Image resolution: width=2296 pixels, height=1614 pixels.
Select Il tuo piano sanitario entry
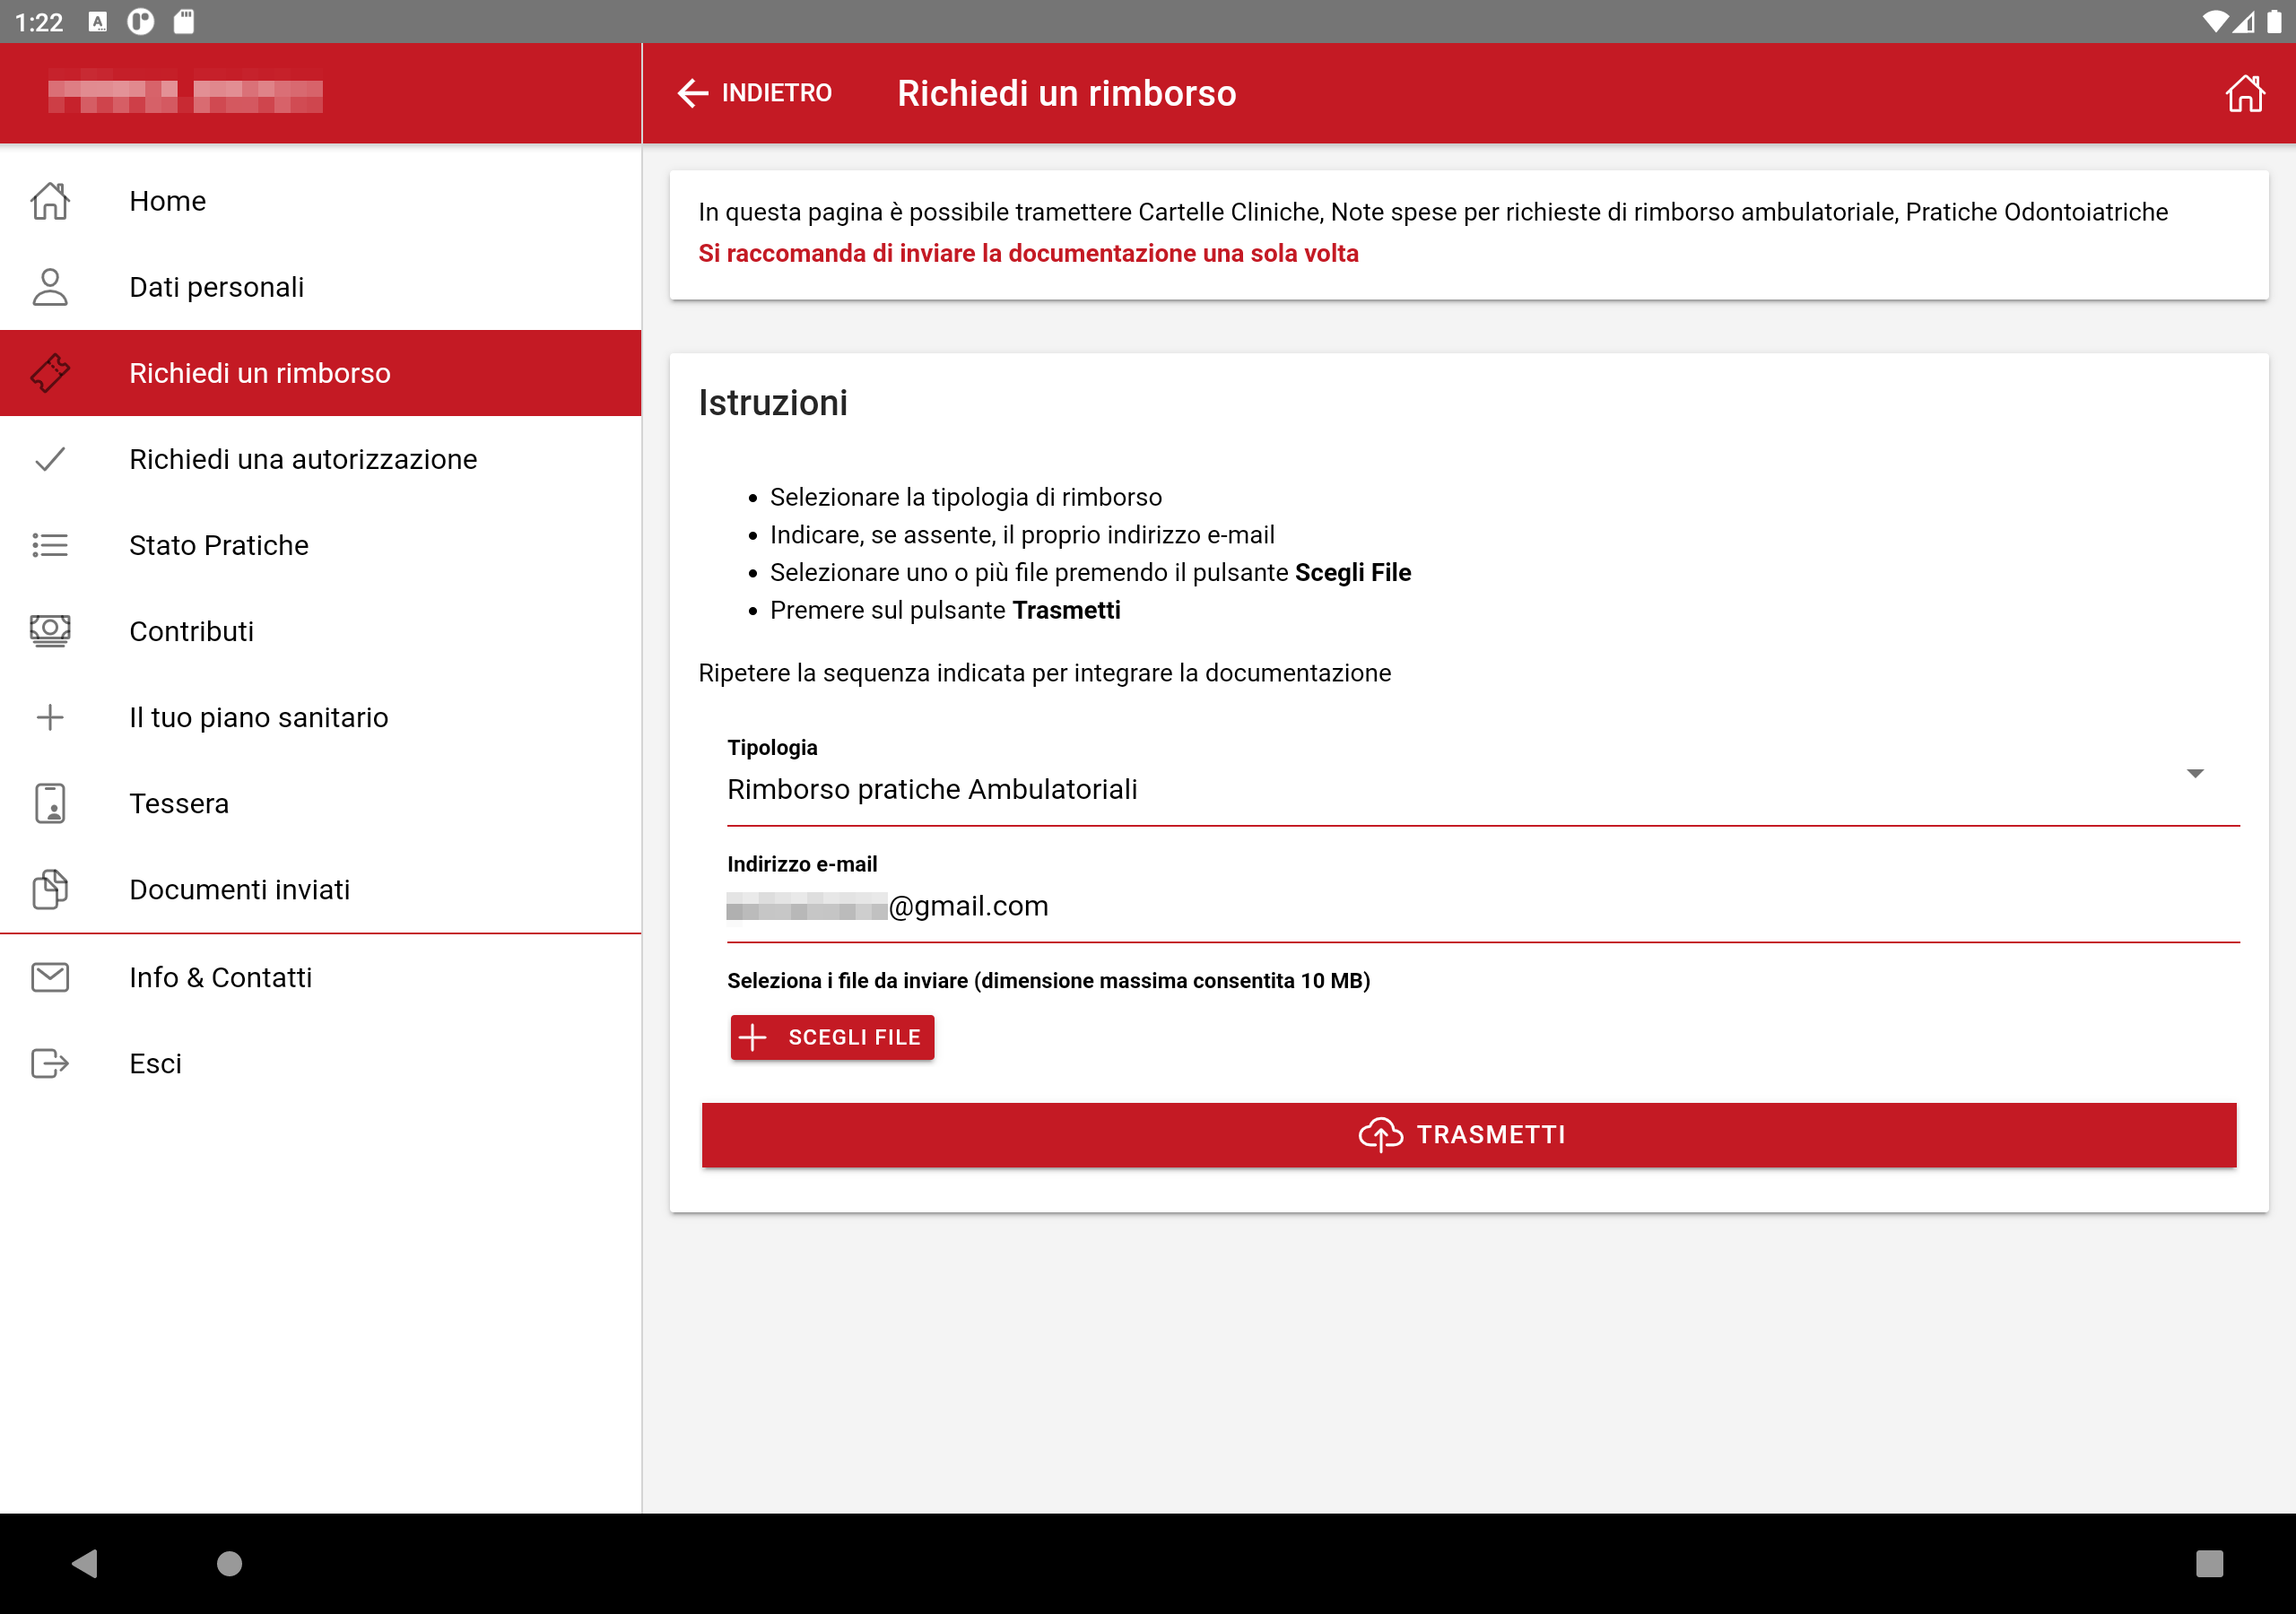point(258,717)
